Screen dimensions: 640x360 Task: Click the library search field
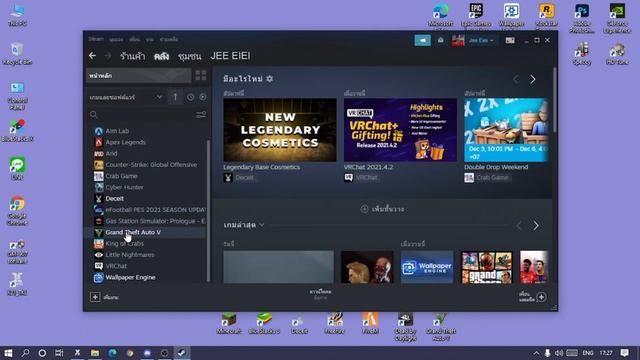point(141,115)
